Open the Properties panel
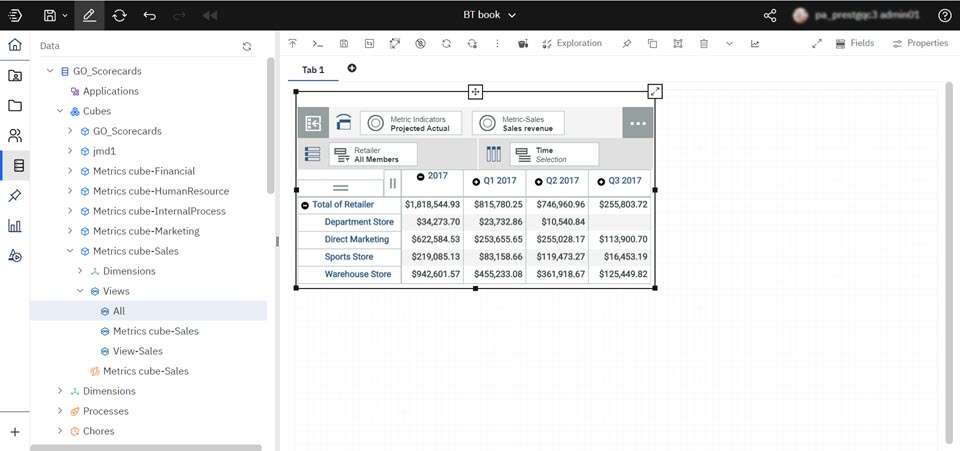 pos(921,43)
